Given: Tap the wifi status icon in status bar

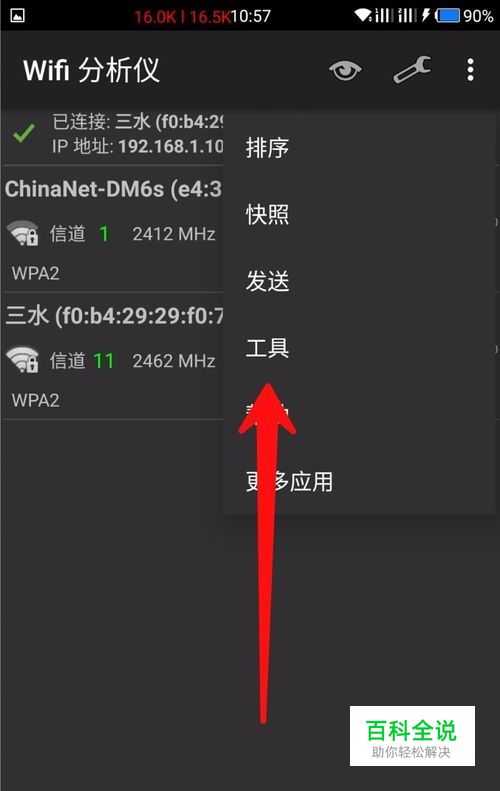Looking at the screenshot, I should tap(362, 15).
